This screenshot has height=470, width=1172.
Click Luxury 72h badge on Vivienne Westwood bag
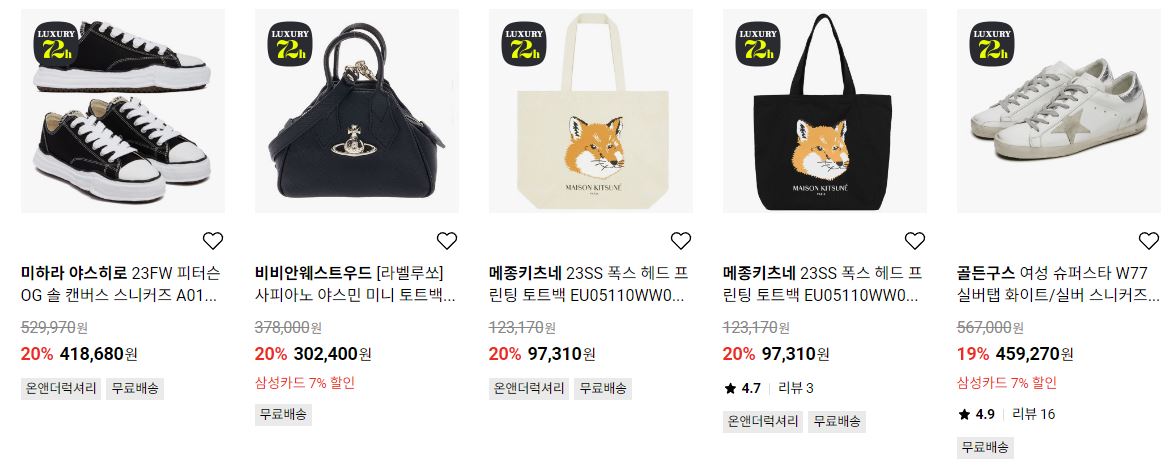pyautogui.click(x=290, y=43)
